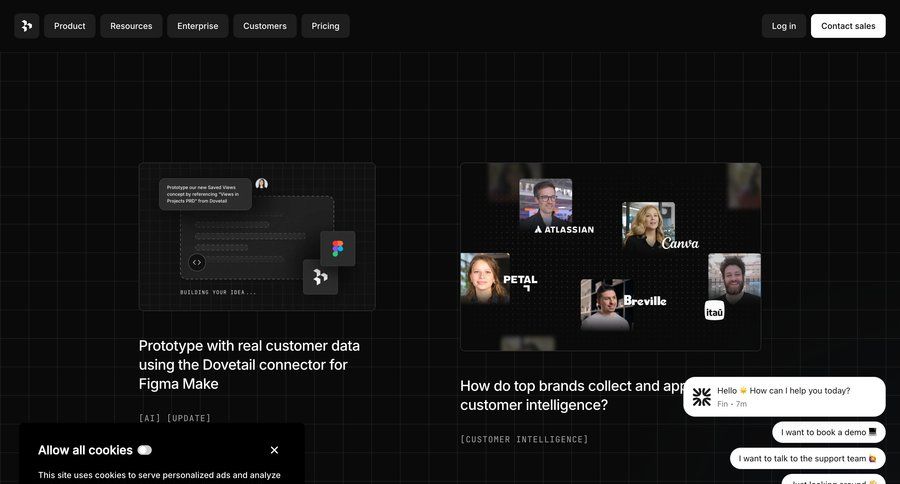Click the code brackets icon in prototype card
Screen dimensions: 900x484
pos(197,262)
